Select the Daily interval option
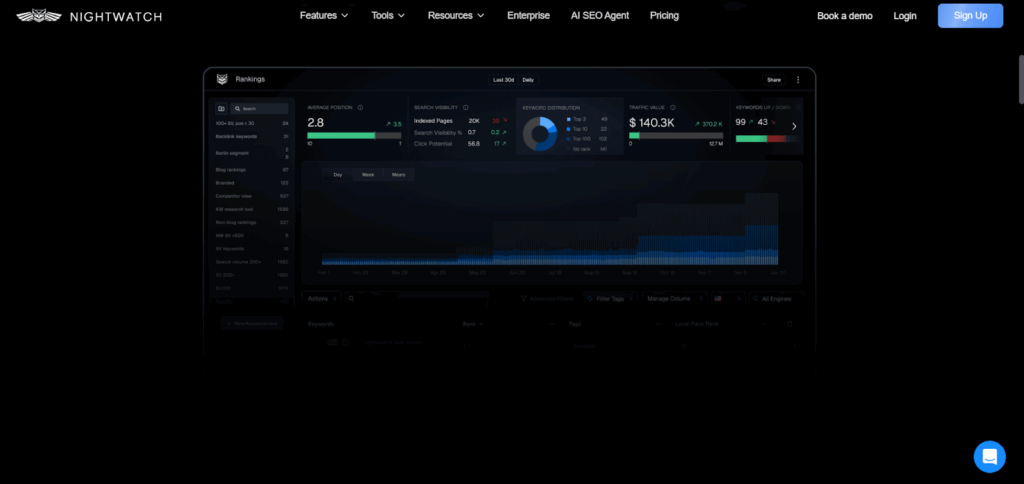 point(528,79)
